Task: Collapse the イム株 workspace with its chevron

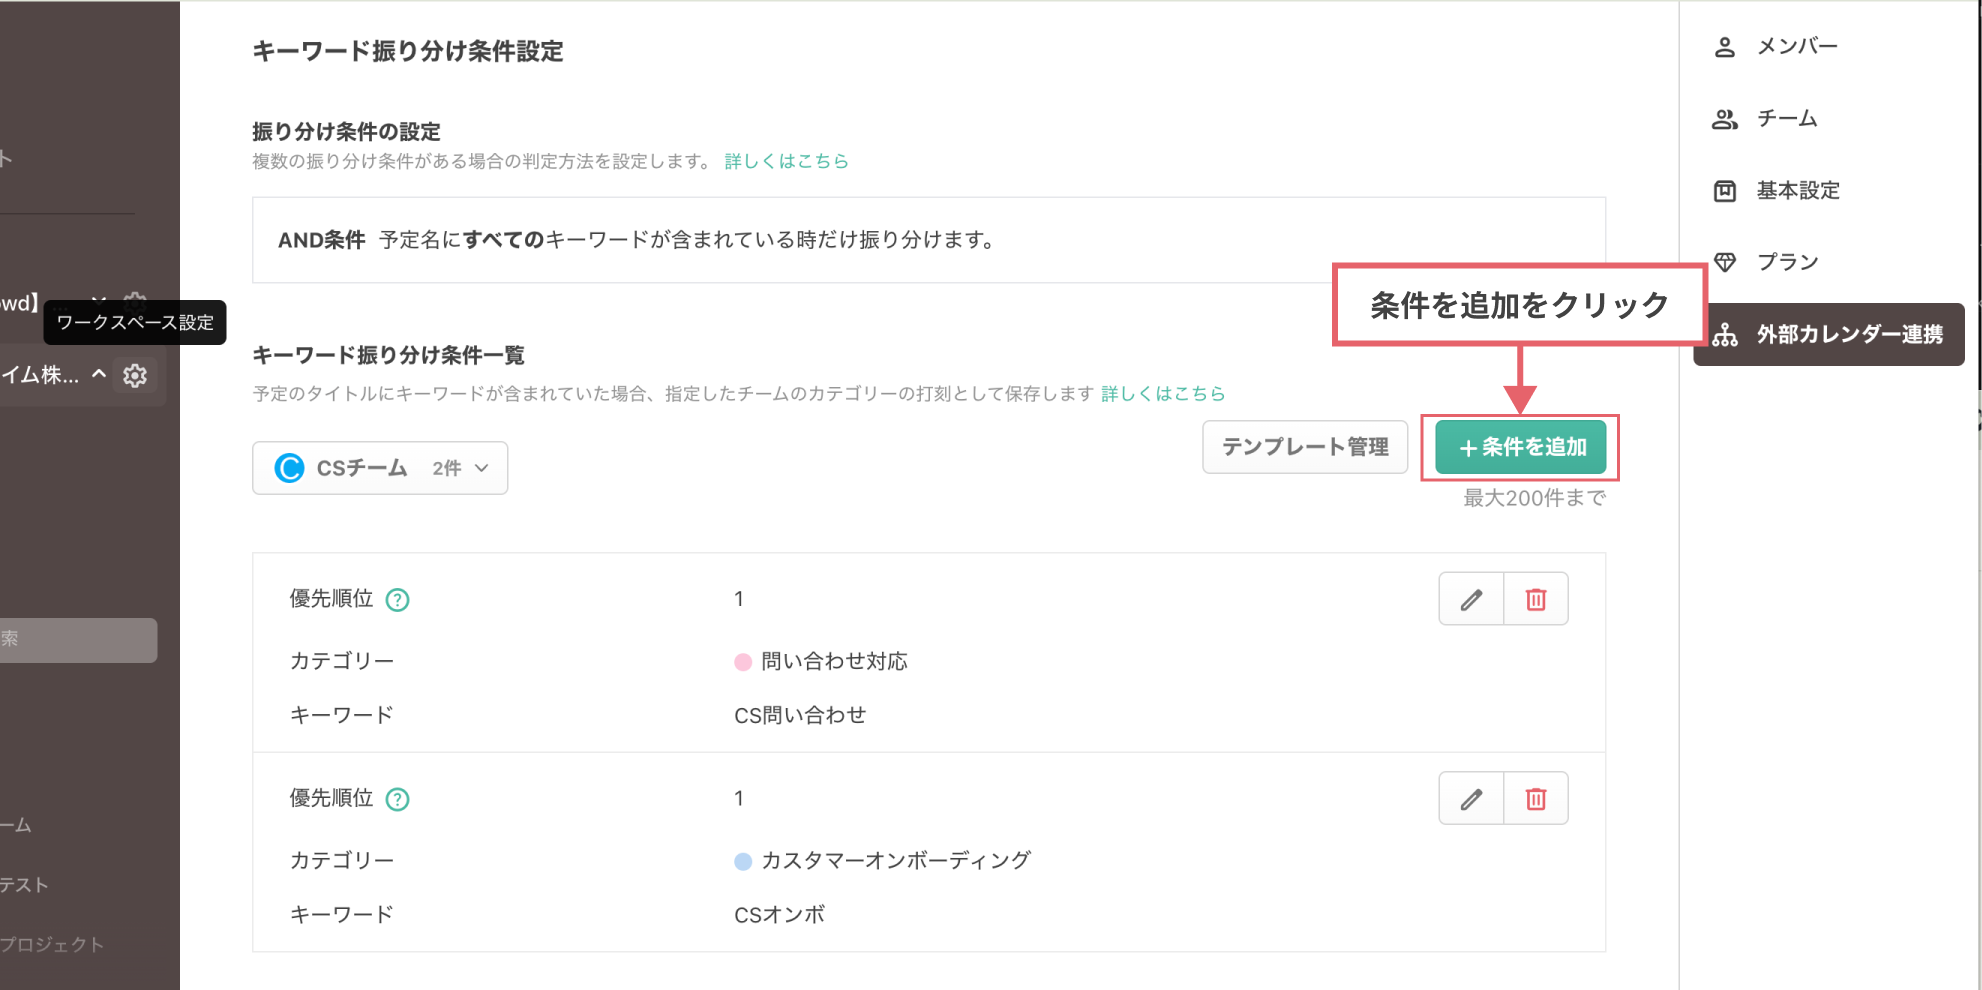Action: (98, 375)
